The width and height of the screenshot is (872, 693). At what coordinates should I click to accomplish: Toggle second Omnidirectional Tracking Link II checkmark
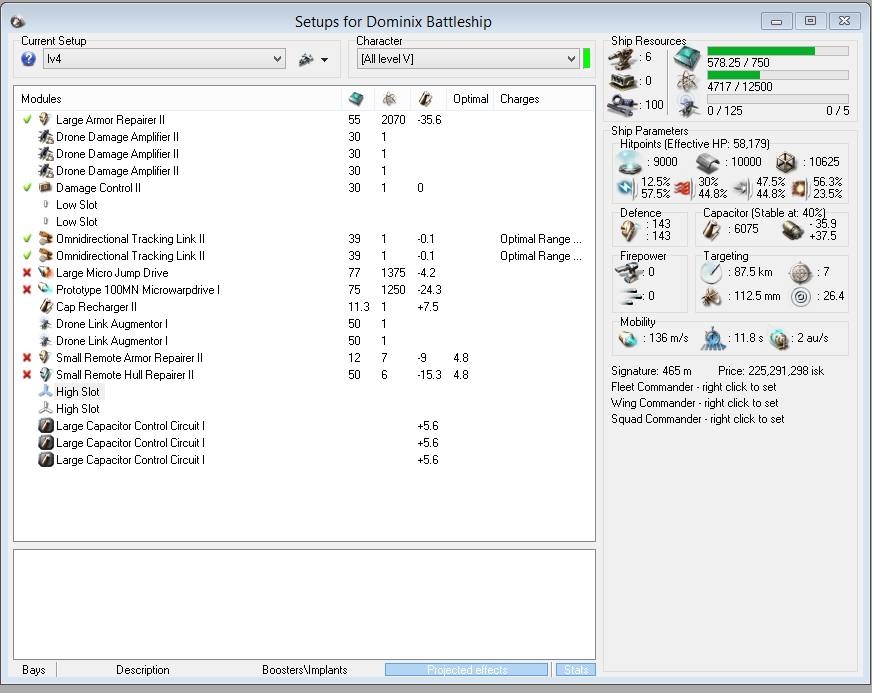tap(27, 256)
